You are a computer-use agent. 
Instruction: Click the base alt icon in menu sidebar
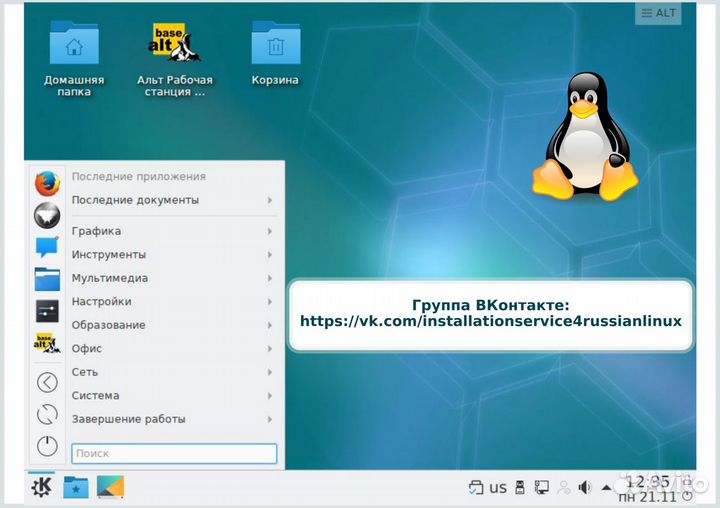47,343
